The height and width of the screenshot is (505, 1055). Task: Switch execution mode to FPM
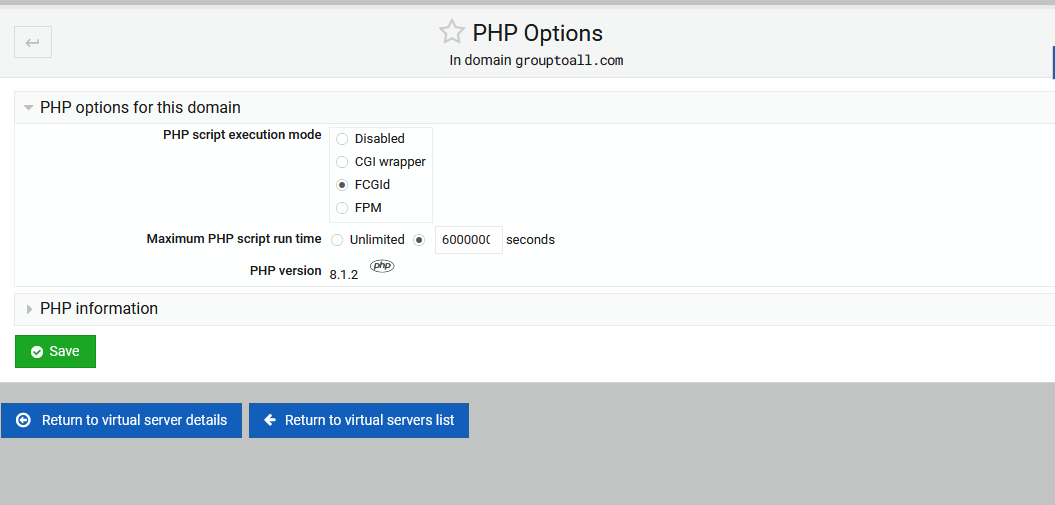click(x=342, y=208)
